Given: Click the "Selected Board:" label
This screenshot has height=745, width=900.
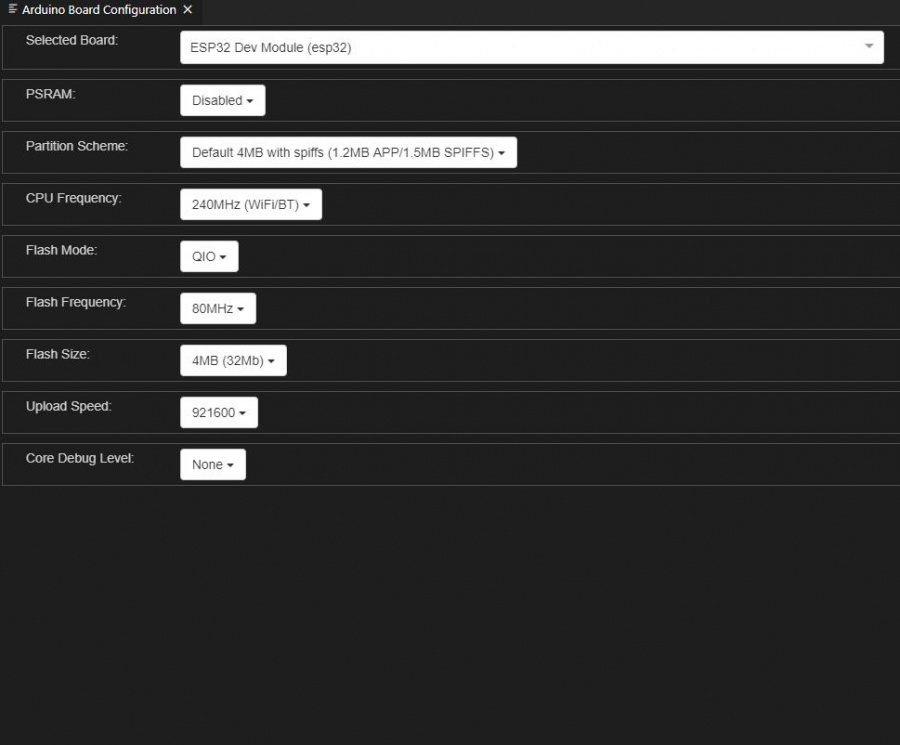Looking at the screenshot, I should point(71,40).
